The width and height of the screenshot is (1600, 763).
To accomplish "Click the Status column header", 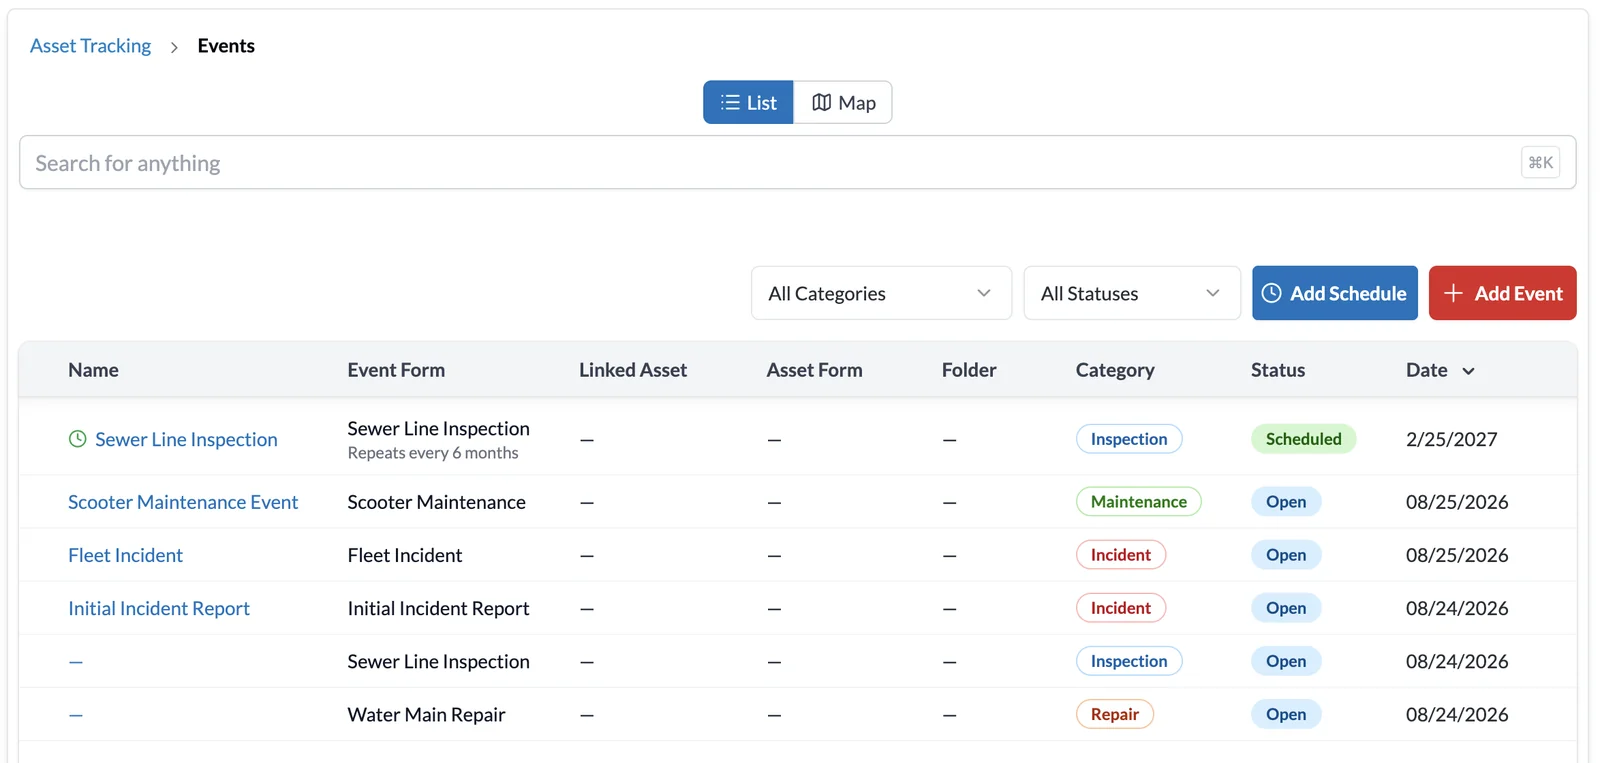I will 1278,370.
